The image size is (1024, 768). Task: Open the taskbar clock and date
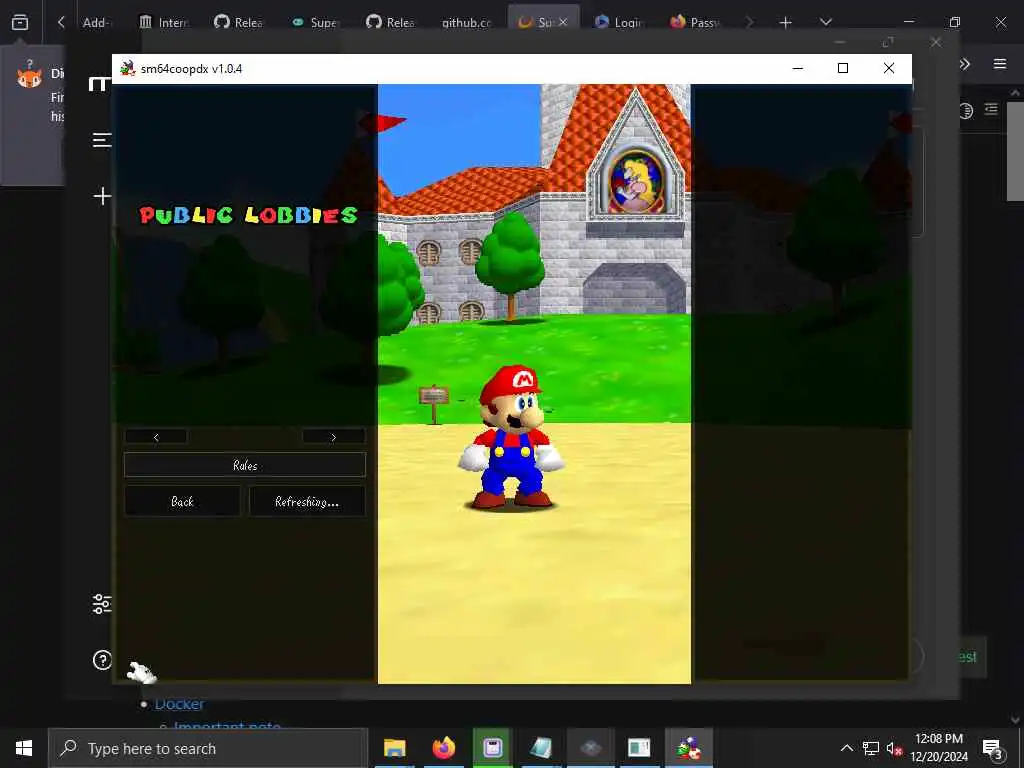(939, 748)
